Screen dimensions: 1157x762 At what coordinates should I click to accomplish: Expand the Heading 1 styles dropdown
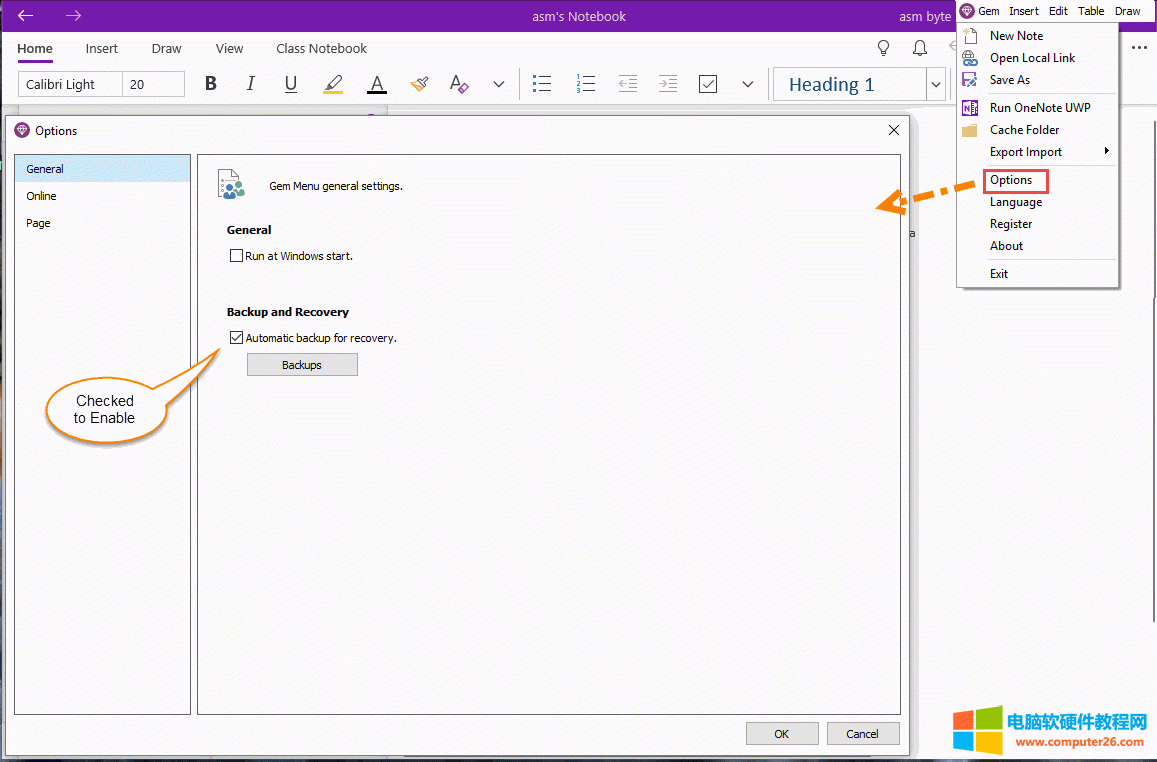[x=936, y=84]
